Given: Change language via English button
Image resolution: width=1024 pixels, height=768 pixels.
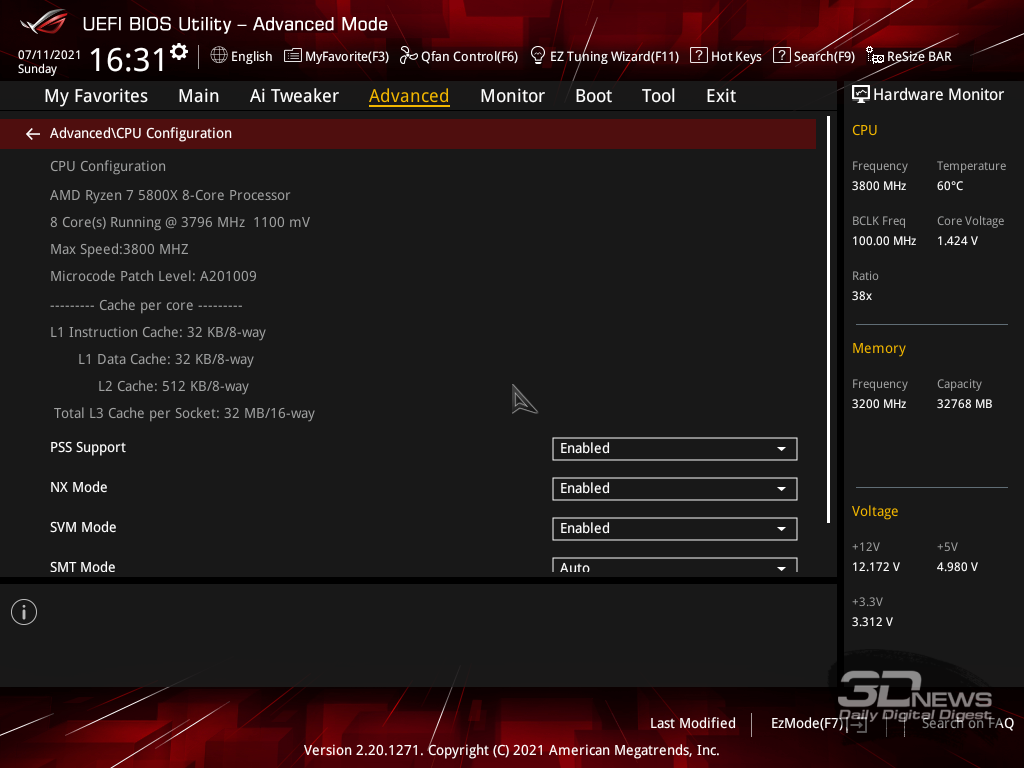Looking at the screenshot, I should click(x=251, y=57).
